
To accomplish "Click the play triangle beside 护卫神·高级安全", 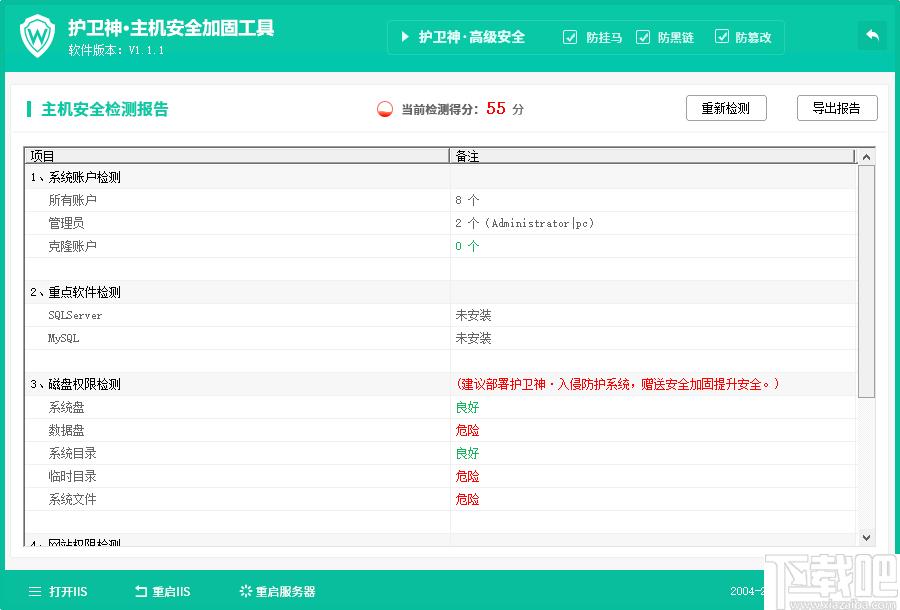I will point(405,37).
